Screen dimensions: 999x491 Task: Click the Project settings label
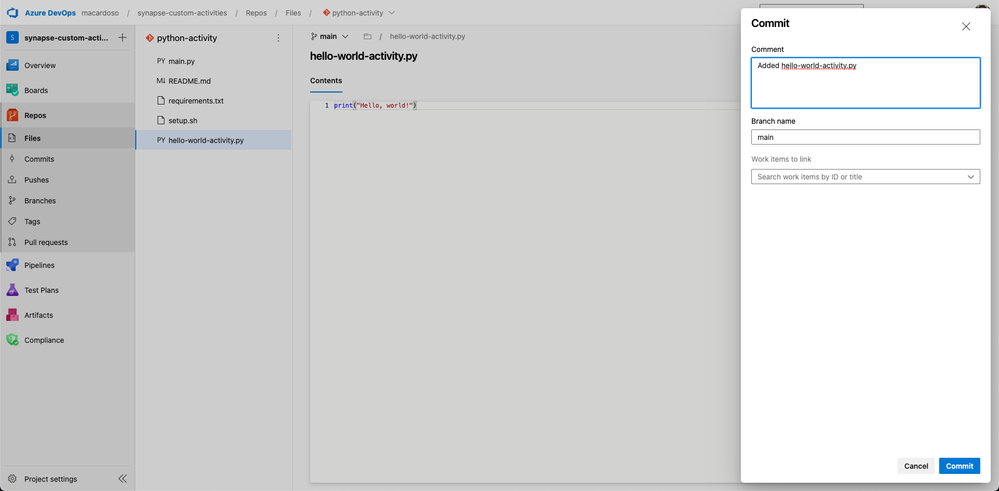[x=51, y=479]
